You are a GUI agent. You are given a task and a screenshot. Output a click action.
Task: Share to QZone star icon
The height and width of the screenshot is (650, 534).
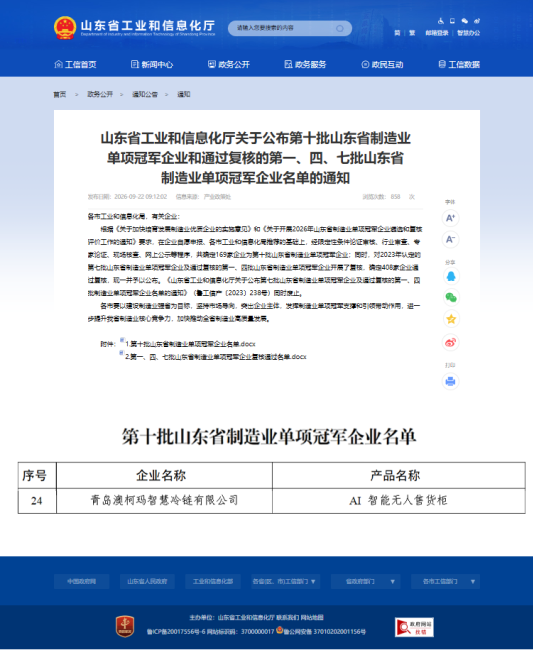(x=451, y=319)
